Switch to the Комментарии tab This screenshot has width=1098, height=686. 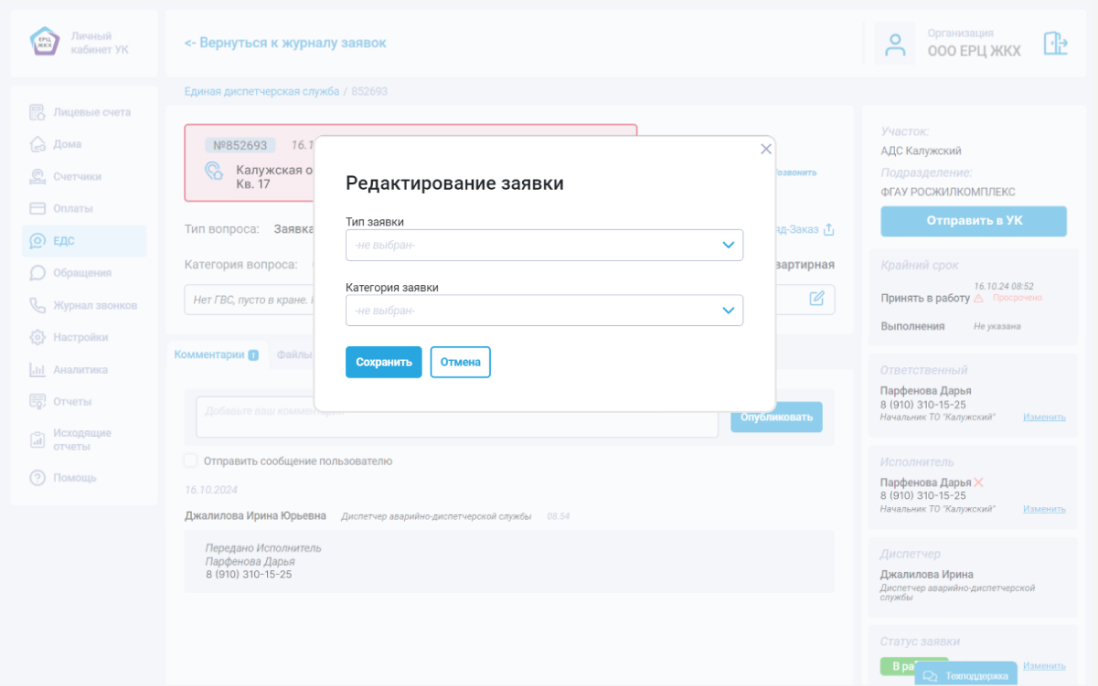209,354
